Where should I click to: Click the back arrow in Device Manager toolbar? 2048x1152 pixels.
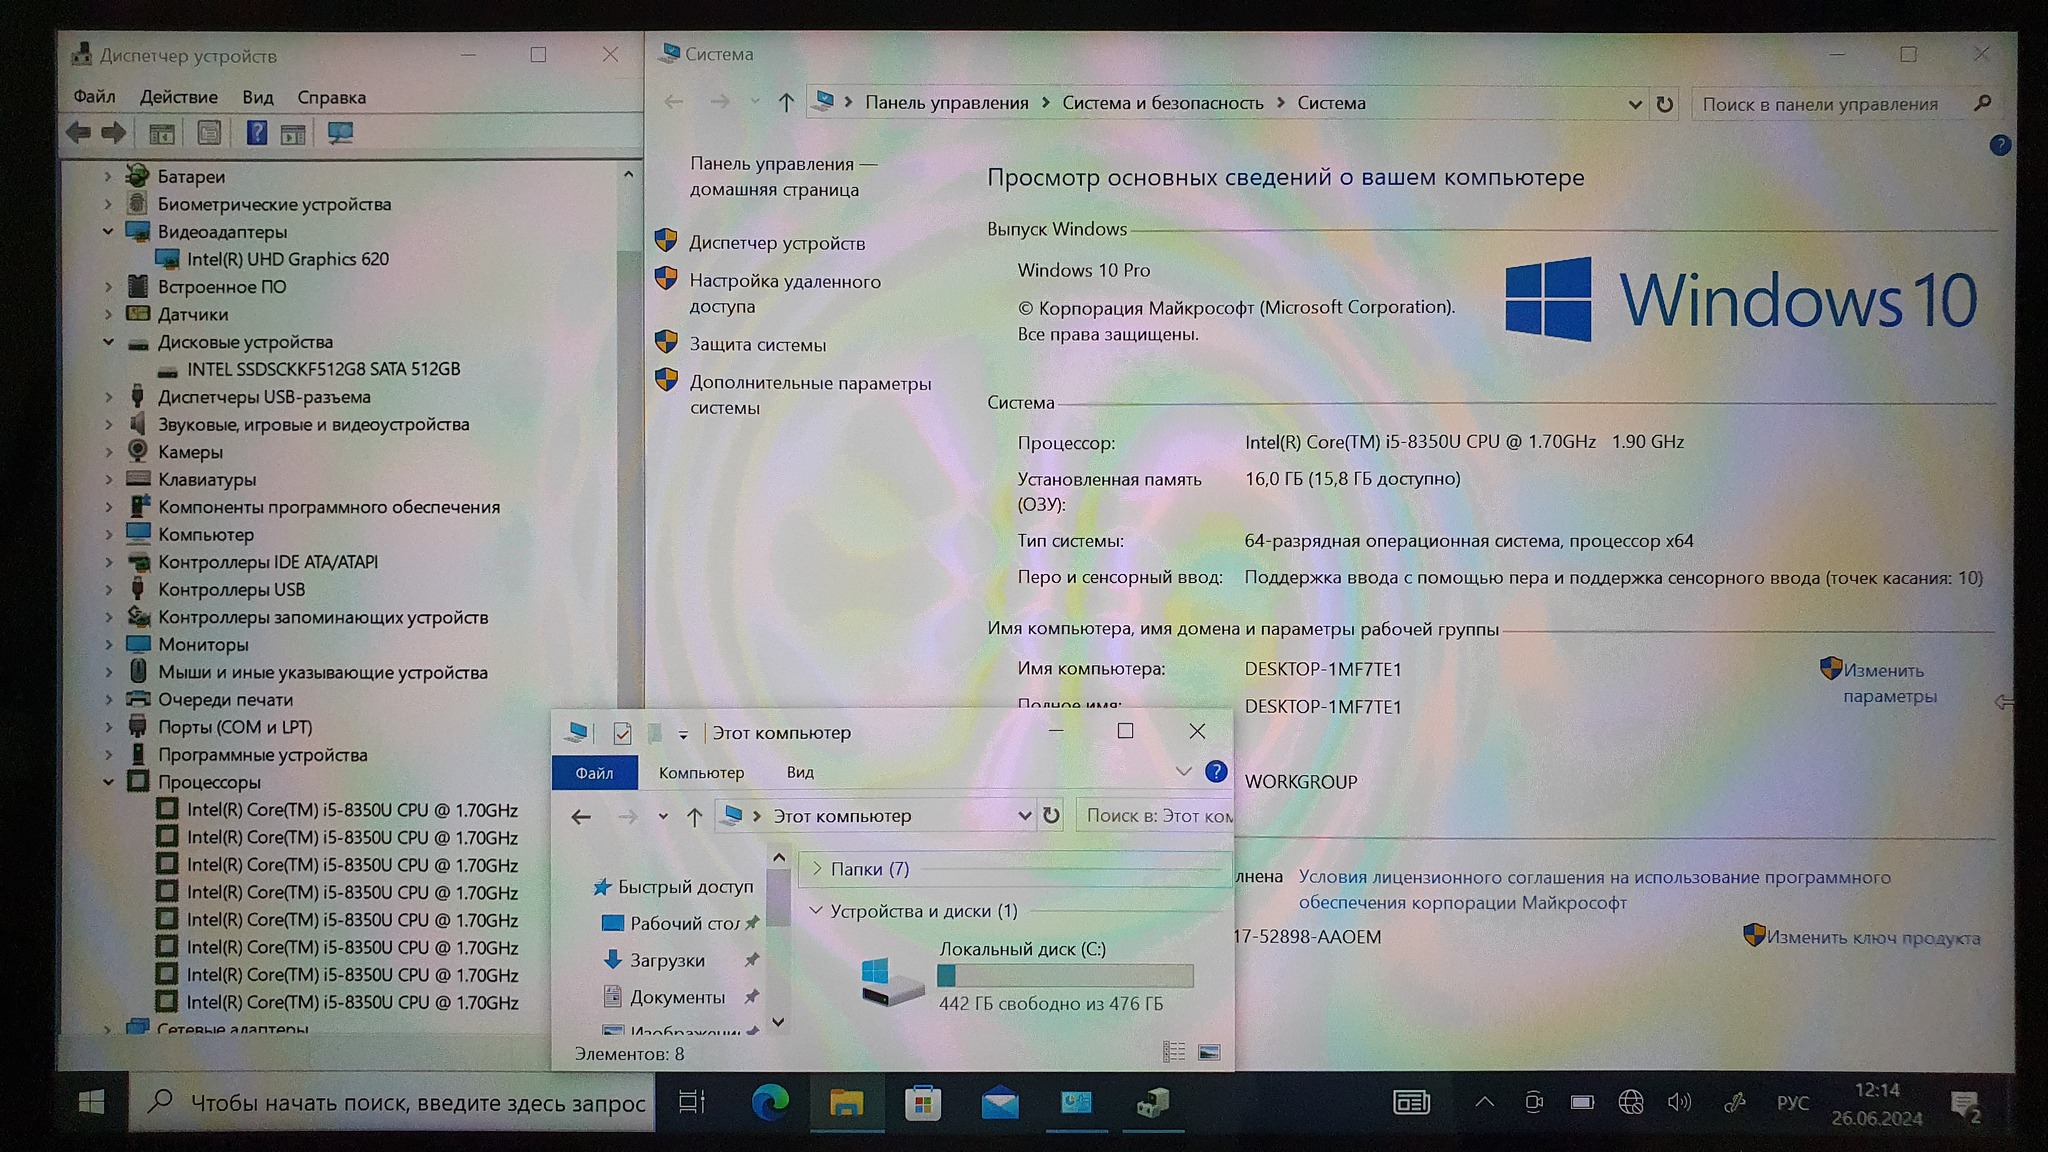tap(79, 133)
